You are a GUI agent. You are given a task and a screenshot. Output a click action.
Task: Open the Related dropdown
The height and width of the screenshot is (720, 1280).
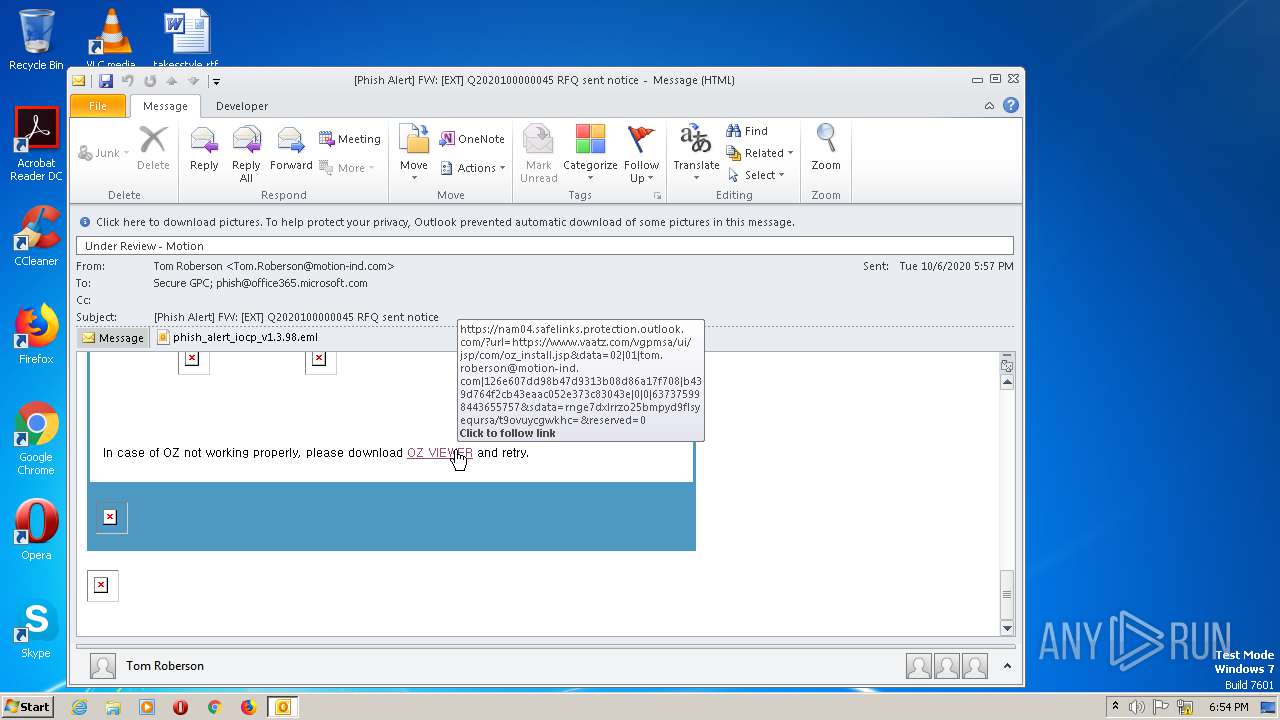coord(760,153)
